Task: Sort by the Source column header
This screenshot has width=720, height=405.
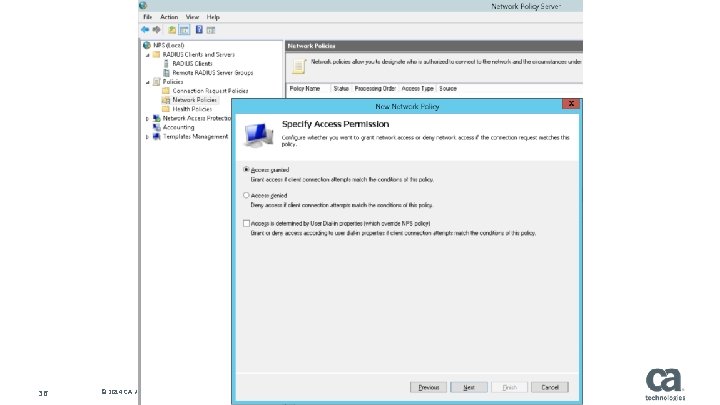Action: [x=448, y=89]
